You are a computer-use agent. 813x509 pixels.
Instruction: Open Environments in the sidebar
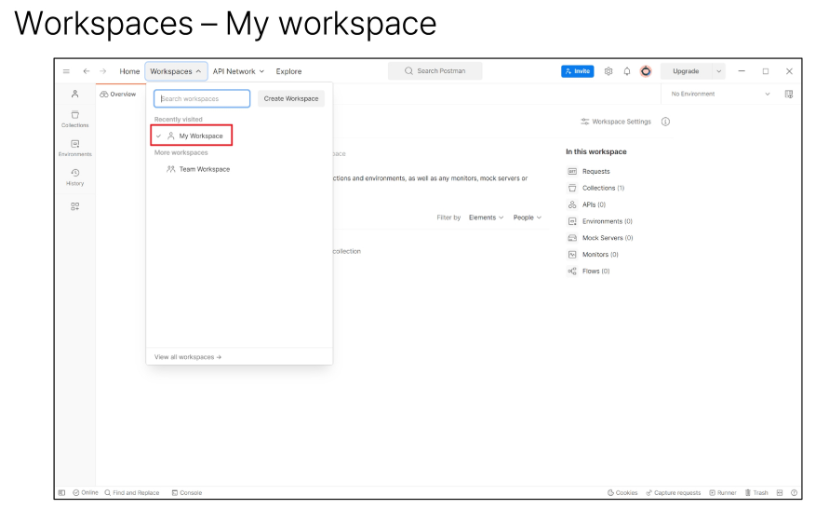[75, 148]
